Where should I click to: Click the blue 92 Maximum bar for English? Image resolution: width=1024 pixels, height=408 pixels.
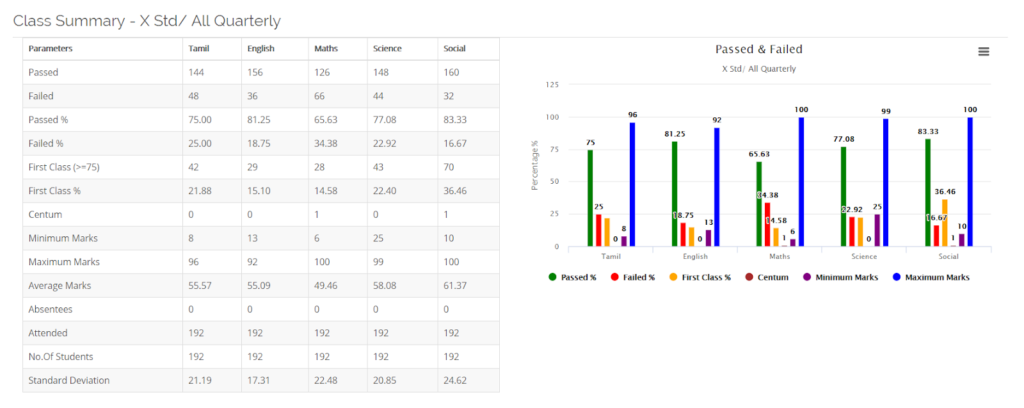[x=715, y=187]
